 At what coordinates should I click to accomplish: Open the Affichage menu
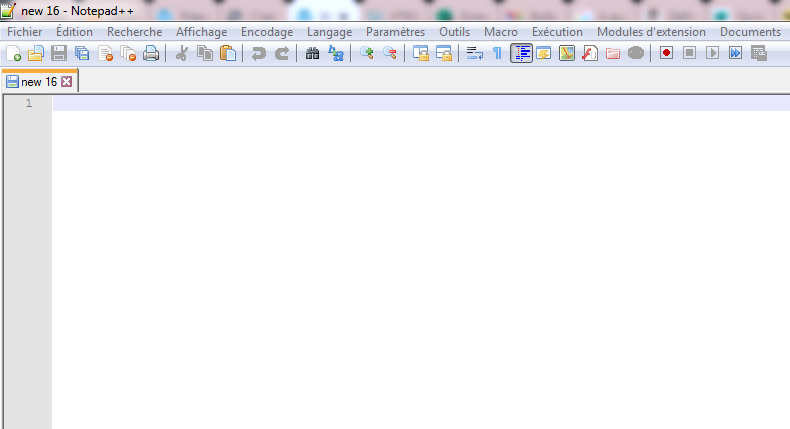coord(202,32)
